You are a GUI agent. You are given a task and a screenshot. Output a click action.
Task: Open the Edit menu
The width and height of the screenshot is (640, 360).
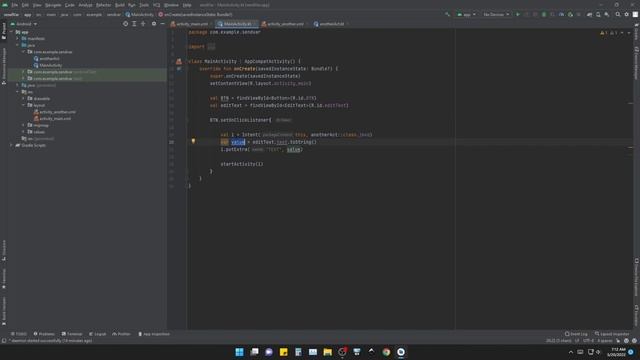click(x=25, y=5)
